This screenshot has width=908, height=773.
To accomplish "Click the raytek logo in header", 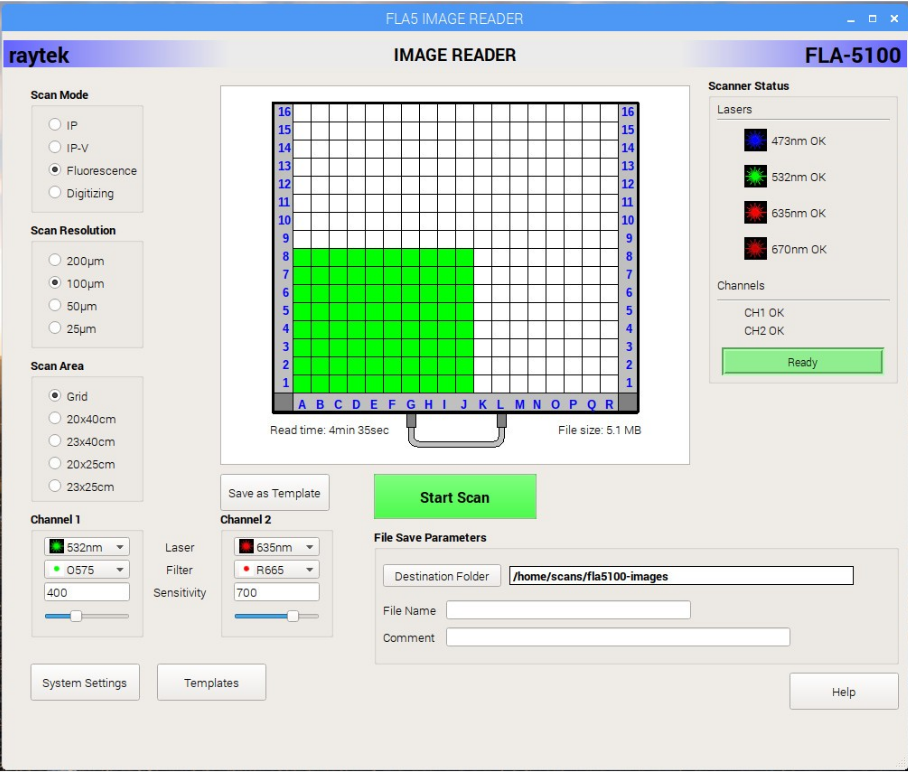I will pyautogui.click(x=40, y=55).
